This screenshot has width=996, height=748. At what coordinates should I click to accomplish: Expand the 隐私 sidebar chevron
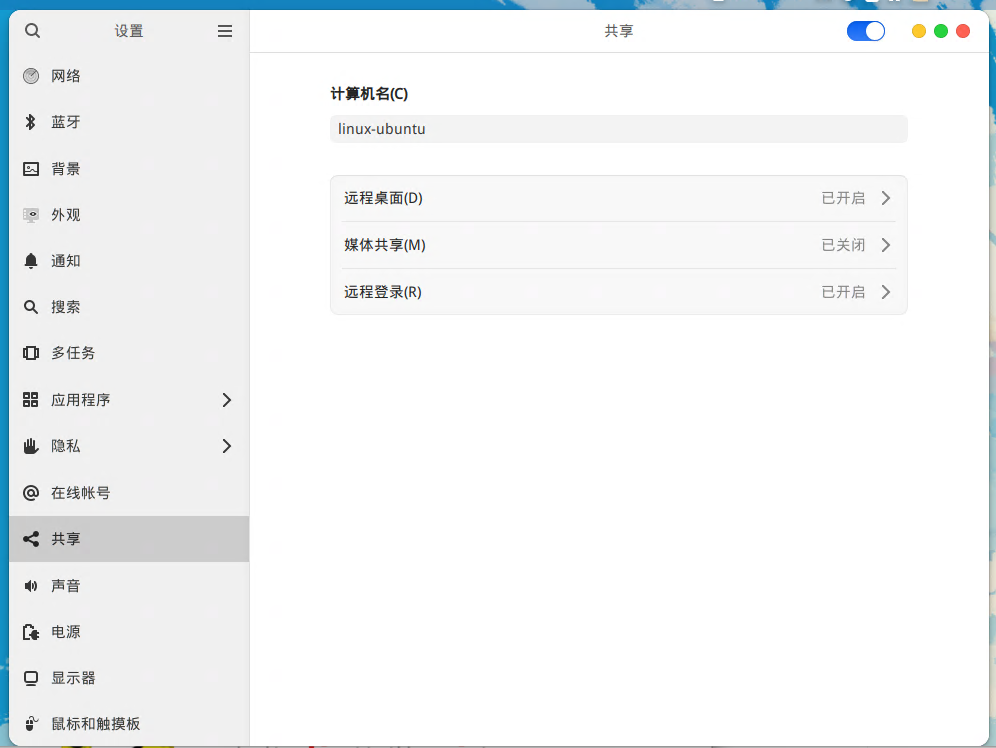[x=226, y=446]
